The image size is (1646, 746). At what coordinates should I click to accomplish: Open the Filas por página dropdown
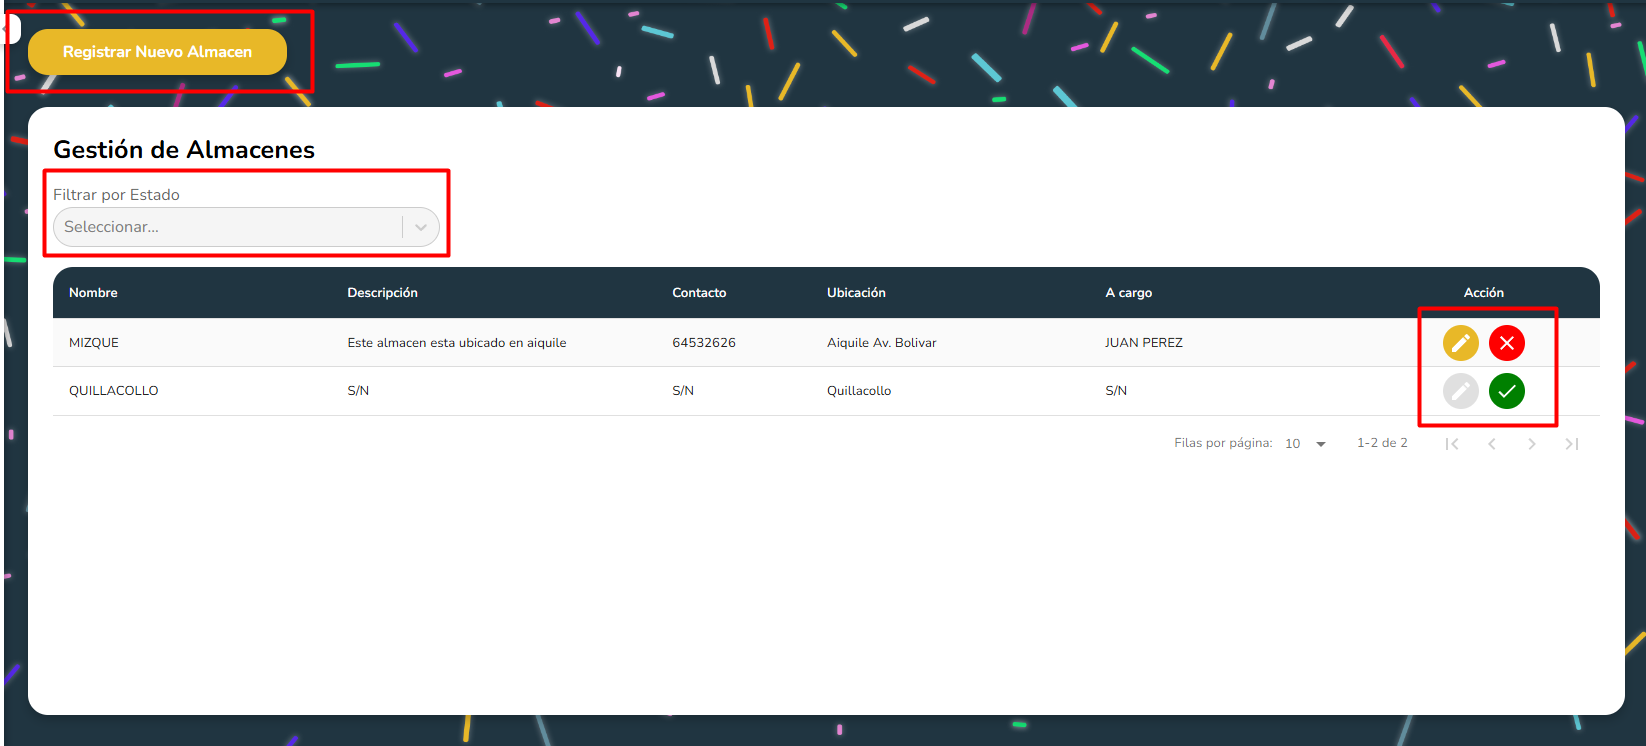pyautogui.click(x=1306, y=444)
